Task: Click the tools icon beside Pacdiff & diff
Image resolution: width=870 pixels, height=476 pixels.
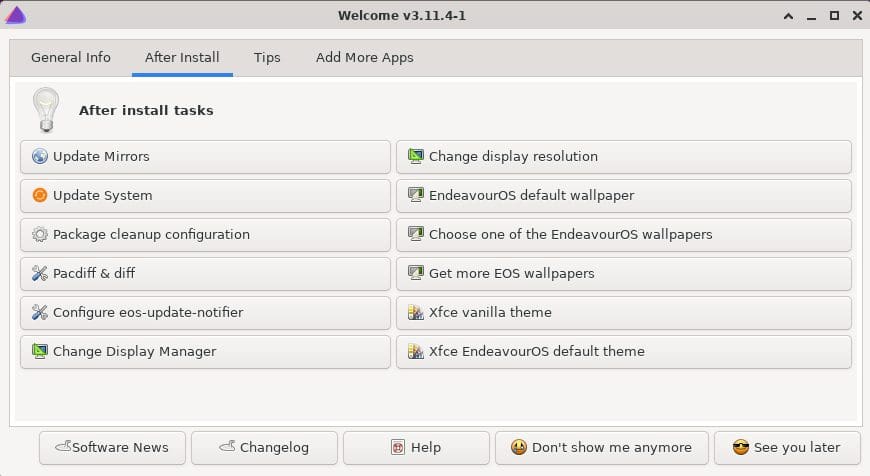Action: [x=39, y=273]
